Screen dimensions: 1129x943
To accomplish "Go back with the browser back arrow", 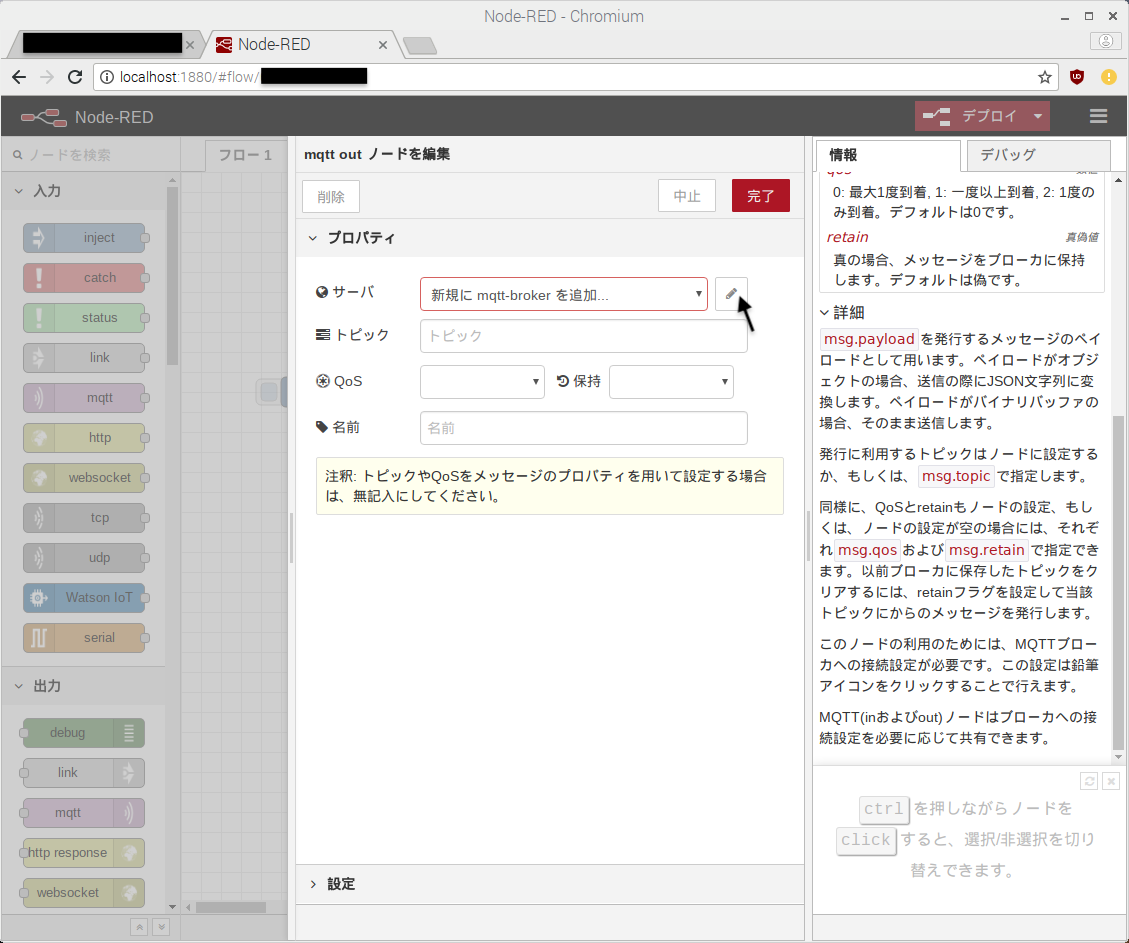I will tap(19, 76).
